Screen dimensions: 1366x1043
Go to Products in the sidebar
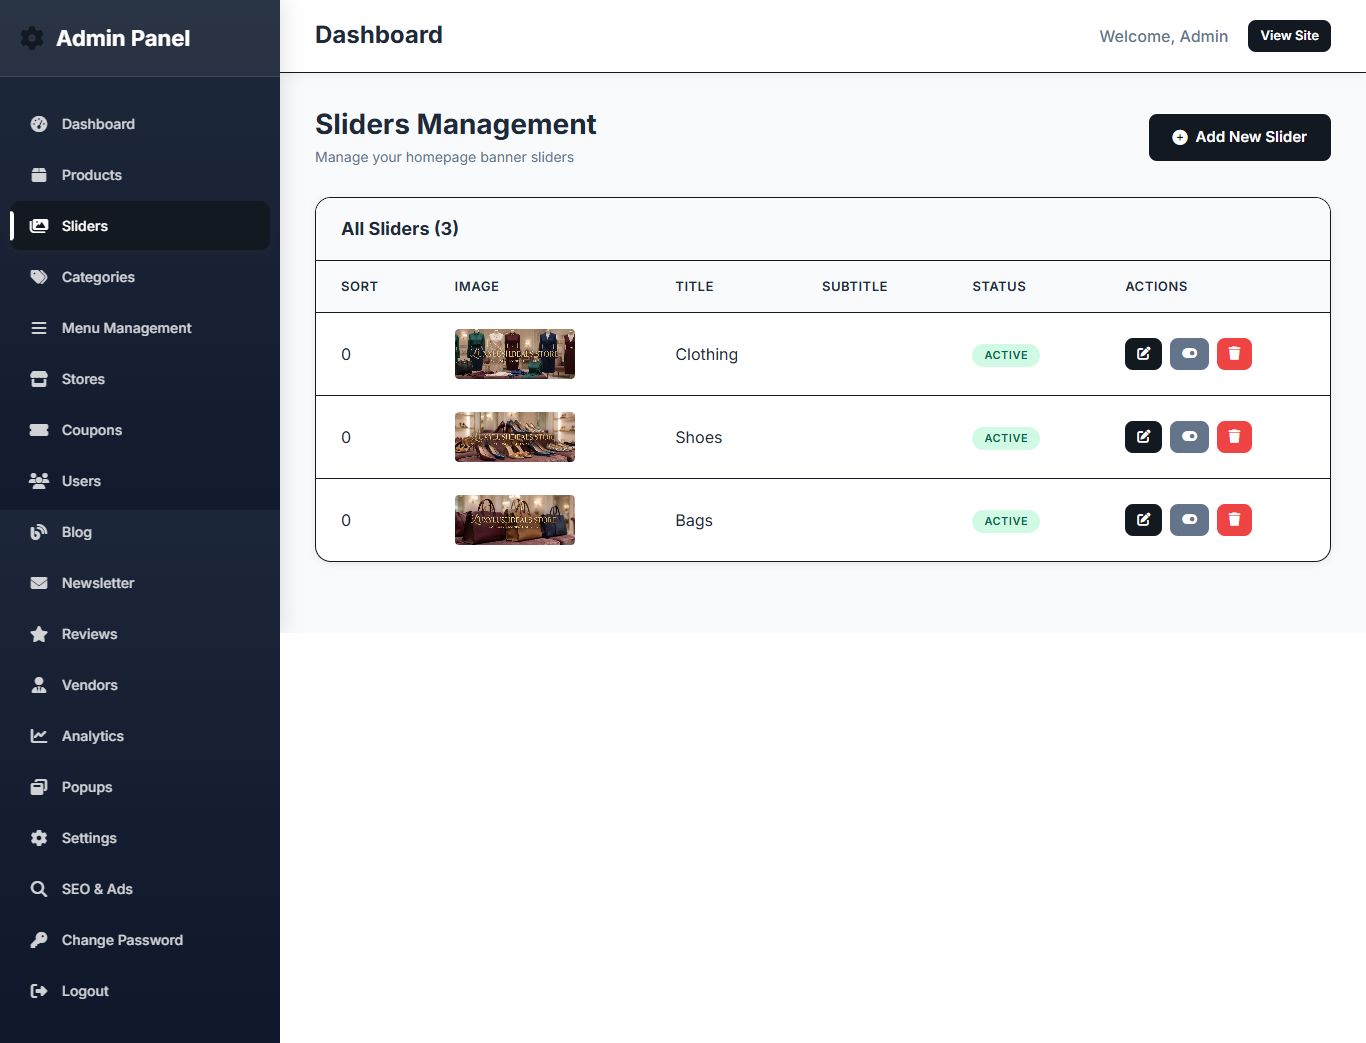tap(140, 175)
